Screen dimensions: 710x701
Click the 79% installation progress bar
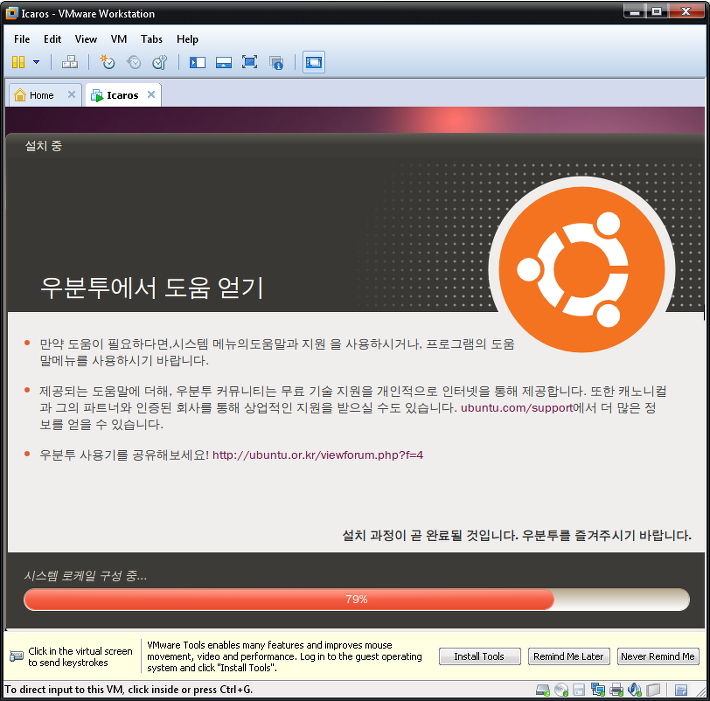(357, 600)
